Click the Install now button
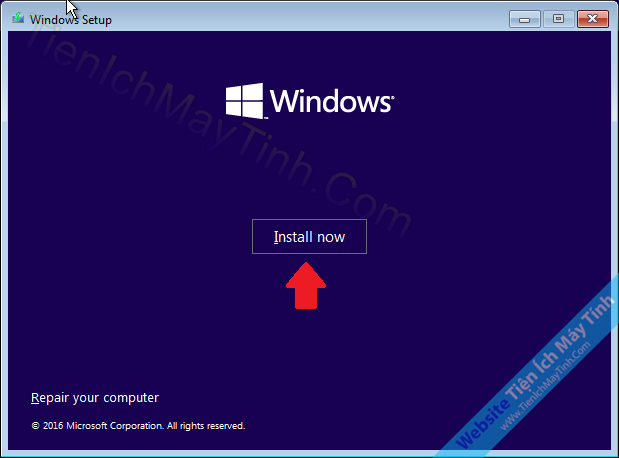Screen dimensions: 619x458 tap(309, 237)
